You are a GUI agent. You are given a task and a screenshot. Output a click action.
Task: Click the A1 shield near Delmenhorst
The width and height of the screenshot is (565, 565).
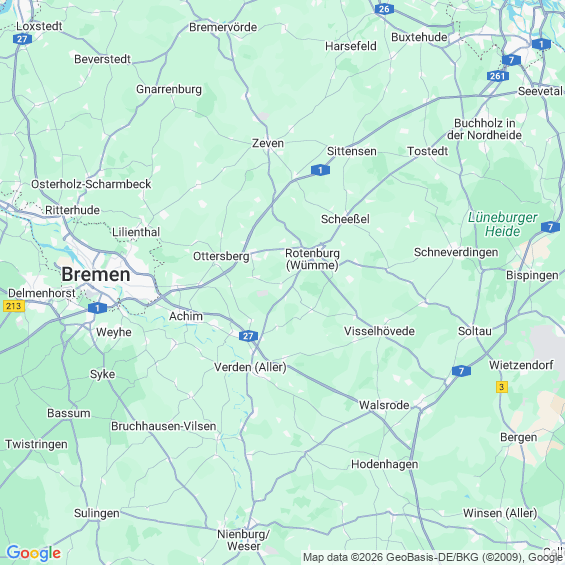pos(97,308)
